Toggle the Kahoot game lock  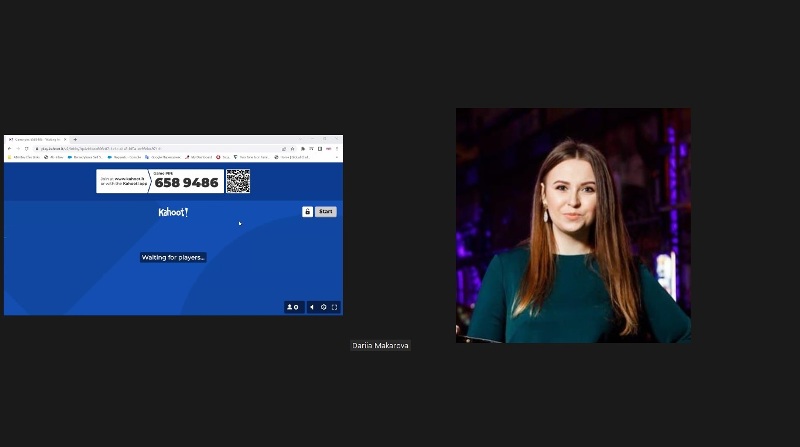tap(307, 211)
